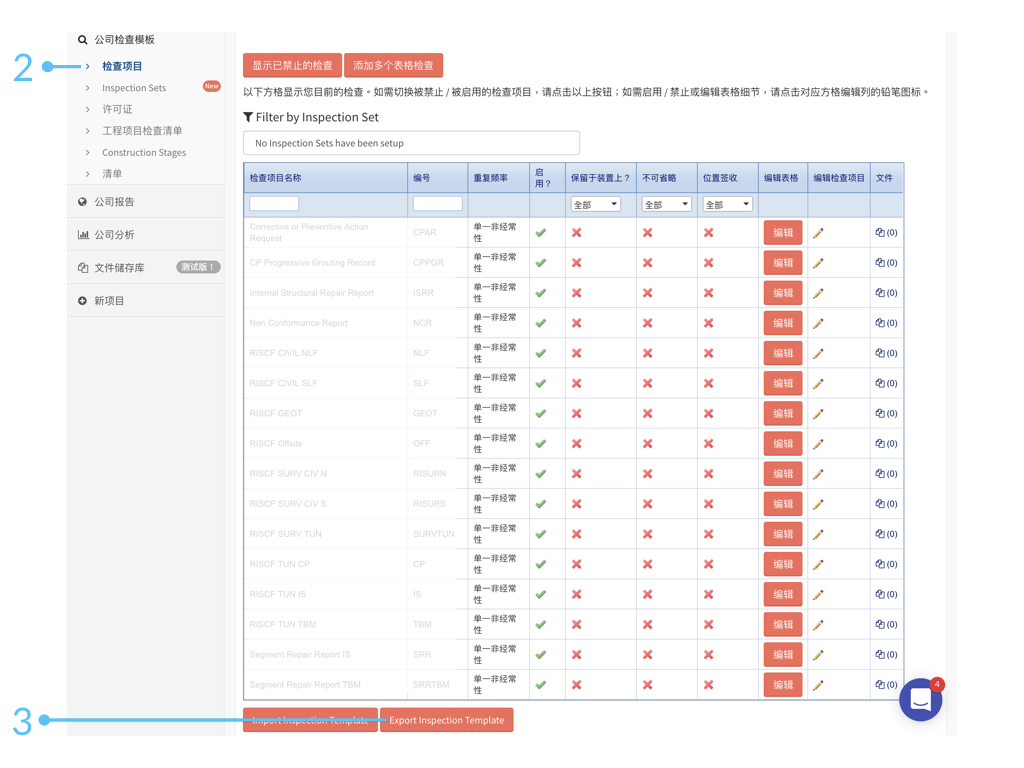Toggle 不可省略 cross in ISRR row
The width and height of the screenshot is (1024, 768).
tap(647, 293)
